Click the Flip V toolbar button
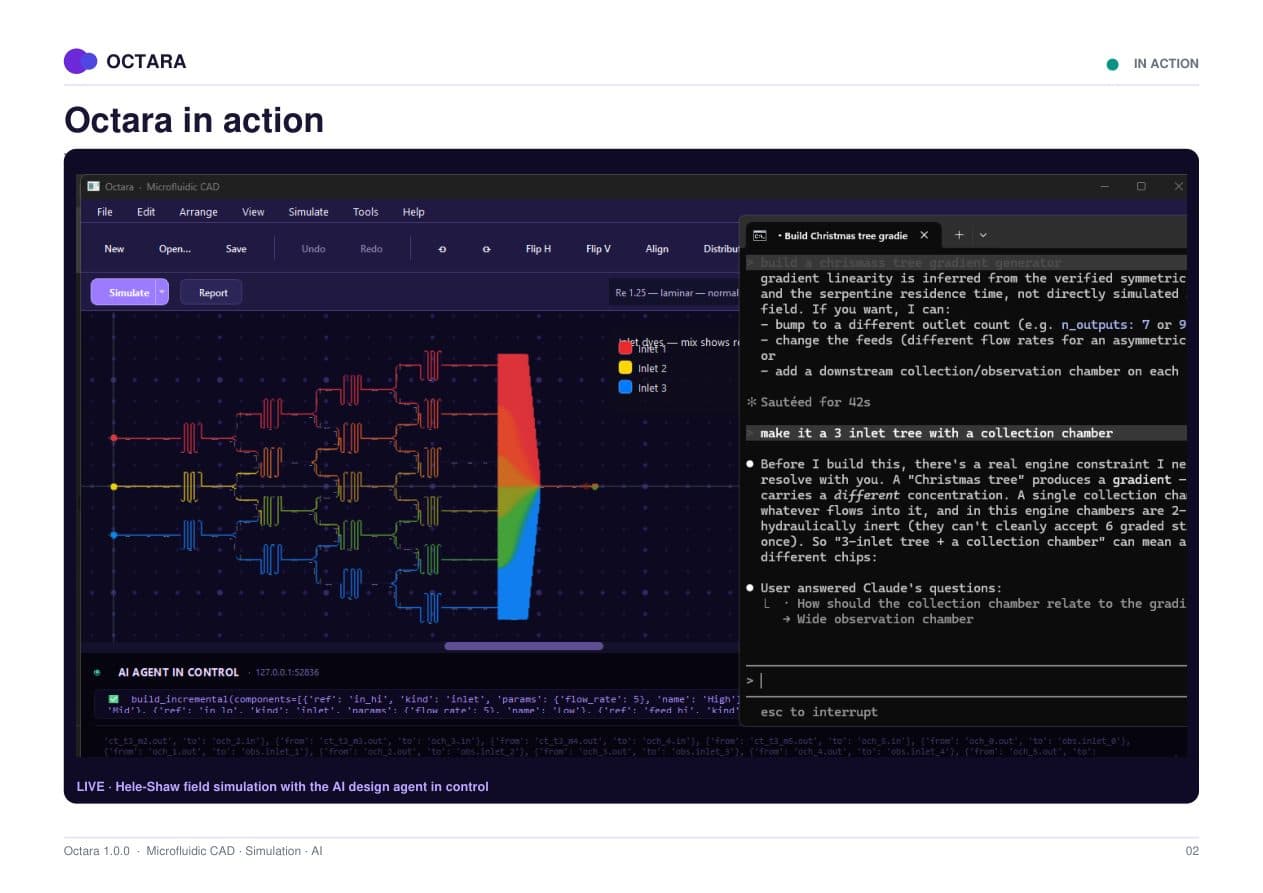The height and width of the screenshot is (893, 1263). click(598, 249)
